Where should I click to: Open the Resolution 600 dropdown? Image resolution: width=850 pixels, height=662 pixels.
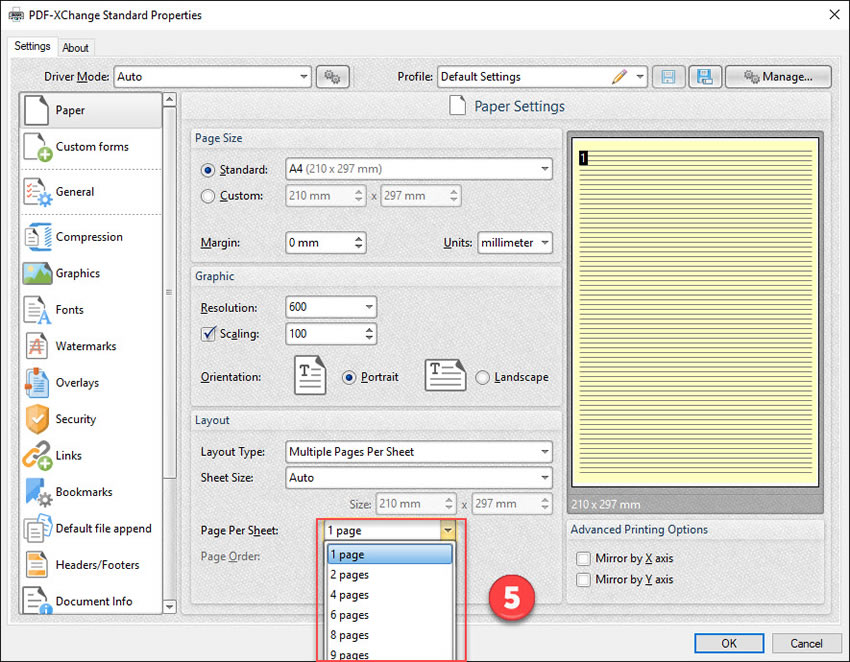pos(331,307)
